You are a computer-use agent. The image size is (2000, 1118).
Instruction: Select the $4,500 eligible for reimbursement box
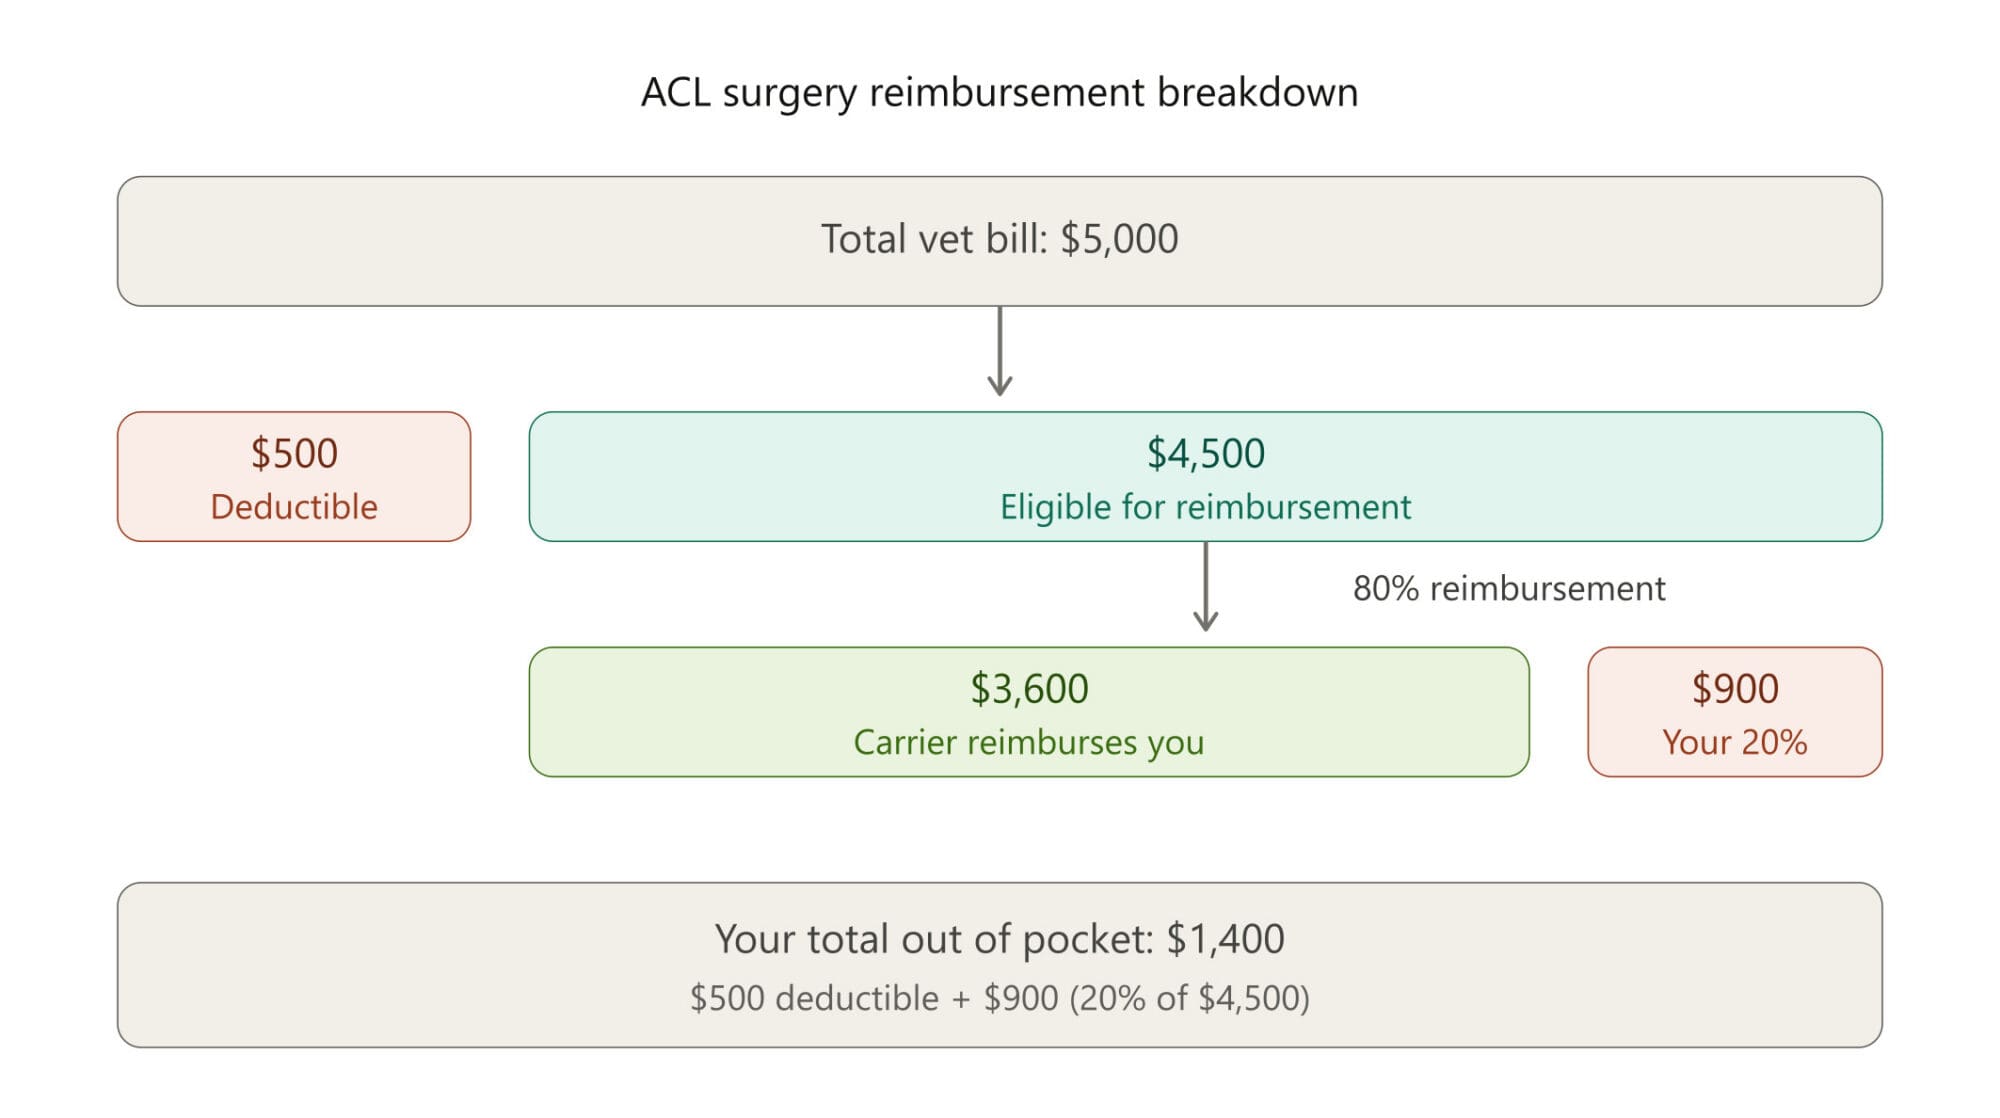1205,477
